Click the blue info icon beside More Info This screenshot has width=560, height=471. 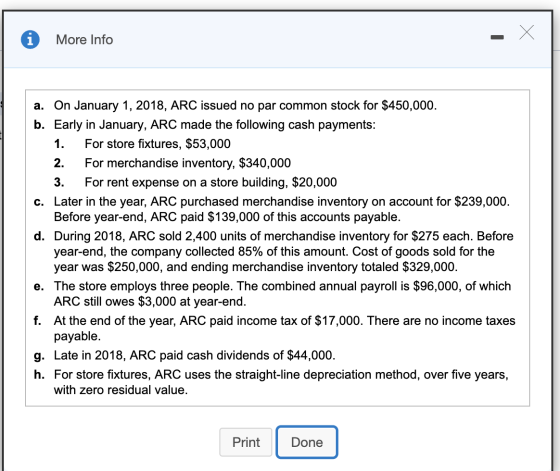[x=30, y=39]
